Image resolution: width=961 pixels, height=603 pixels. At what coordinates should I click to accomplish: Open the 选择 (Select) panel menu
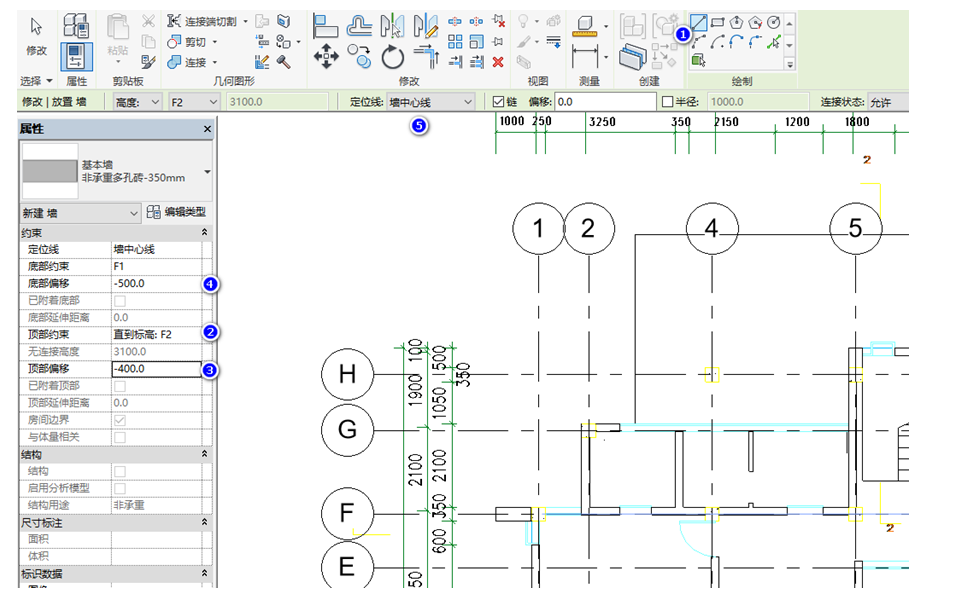(36, 80)
